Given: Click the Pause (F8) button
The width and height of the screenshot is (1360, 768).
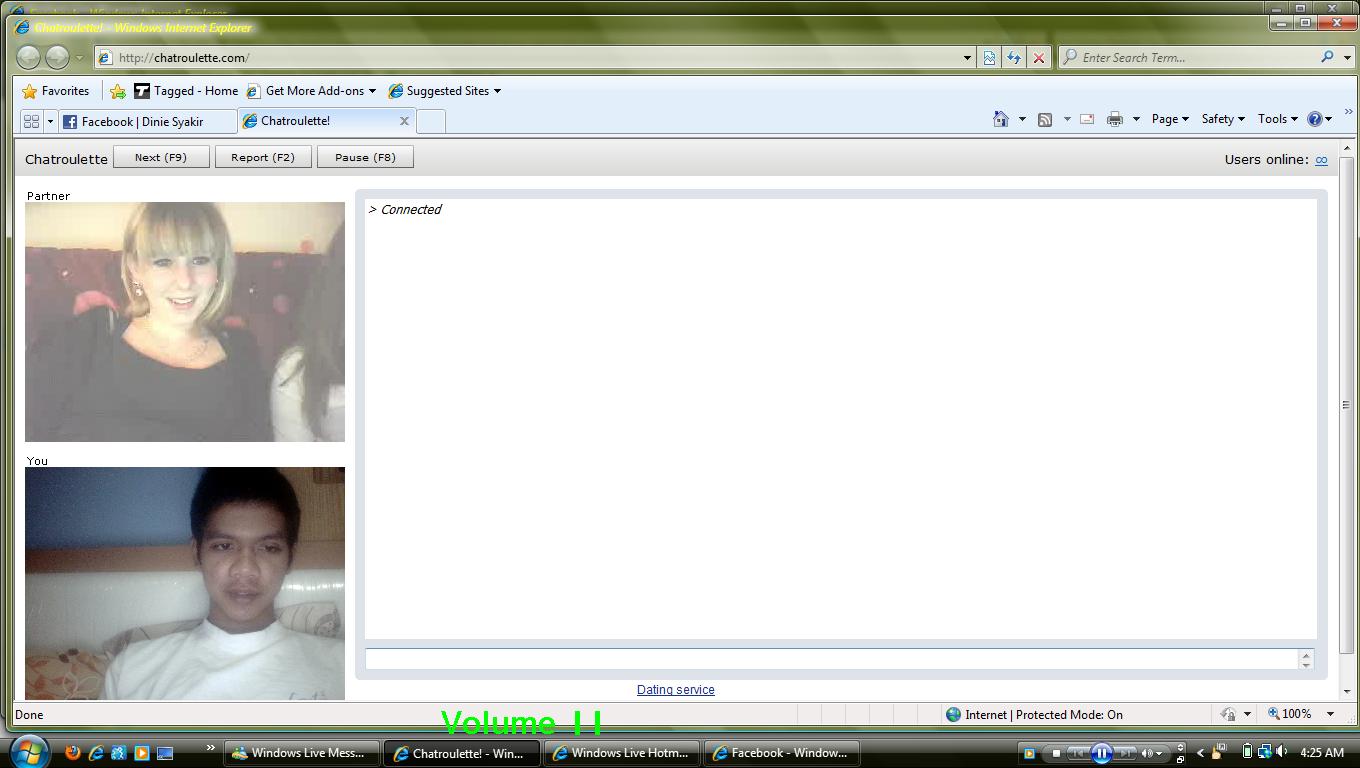Looking at the screenshot, I should (365, 157).
